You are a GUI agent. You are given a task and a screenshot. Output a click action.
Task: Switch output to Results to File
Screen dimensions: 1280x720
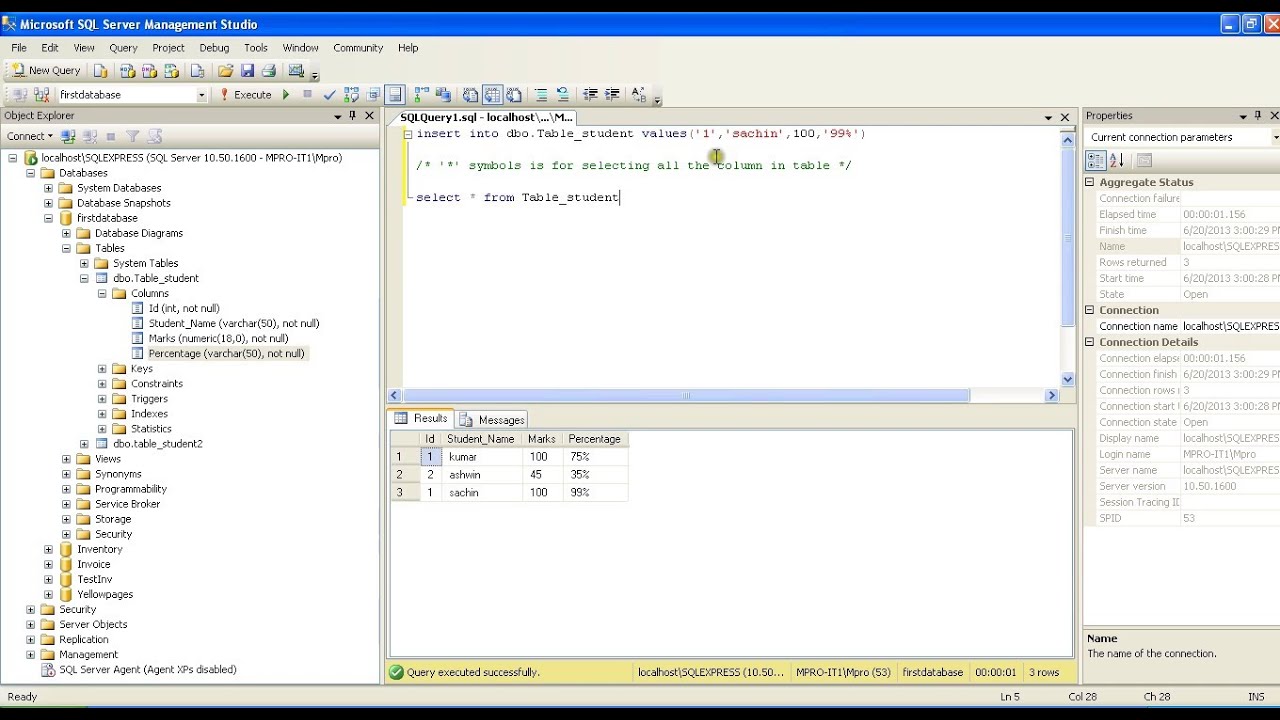[514, 95]
